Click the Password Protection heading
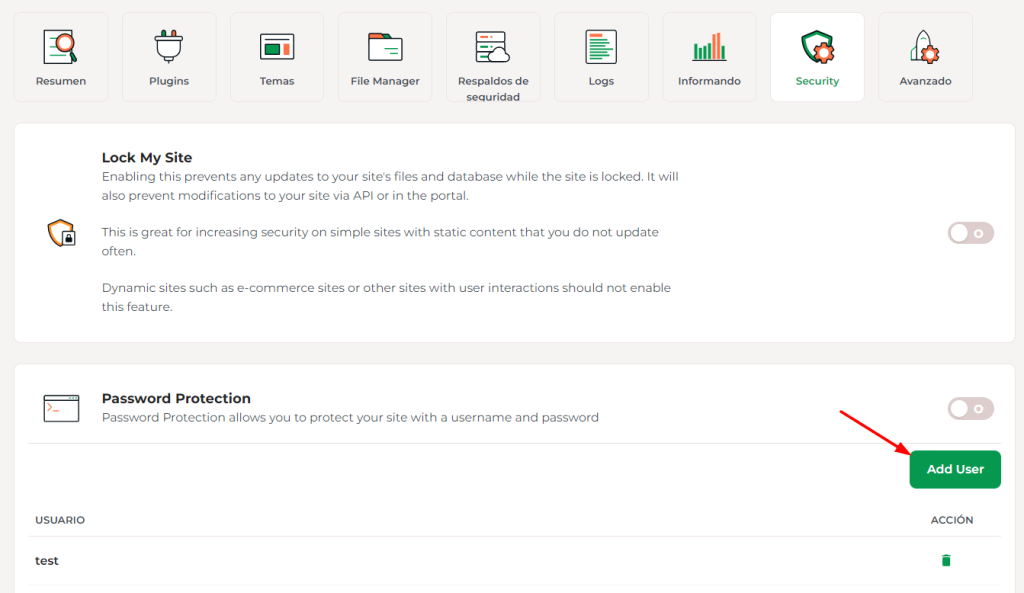Screen dimensions: 1024x593 click(176, 398)
